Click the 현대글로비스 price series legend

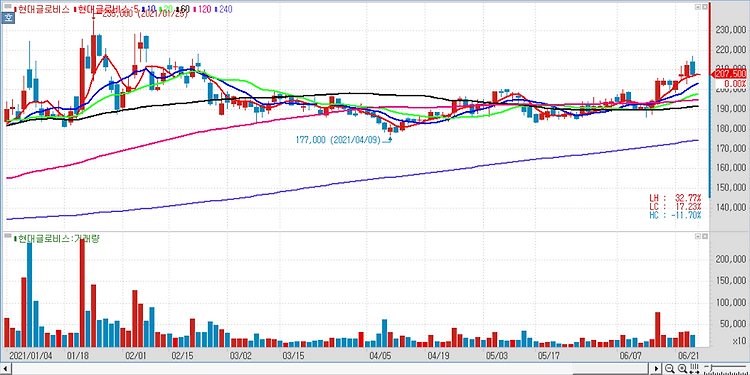42,10
